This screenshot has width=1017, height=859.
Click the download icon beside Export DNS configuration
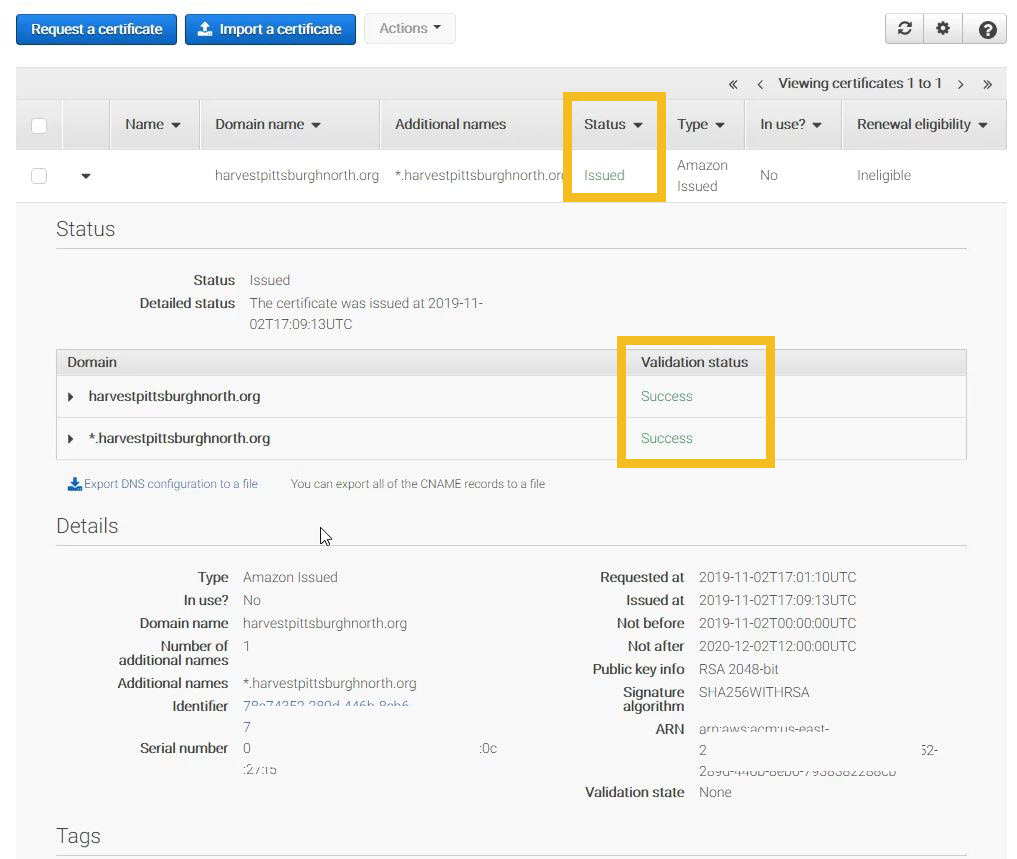click(x=75, y=484)
